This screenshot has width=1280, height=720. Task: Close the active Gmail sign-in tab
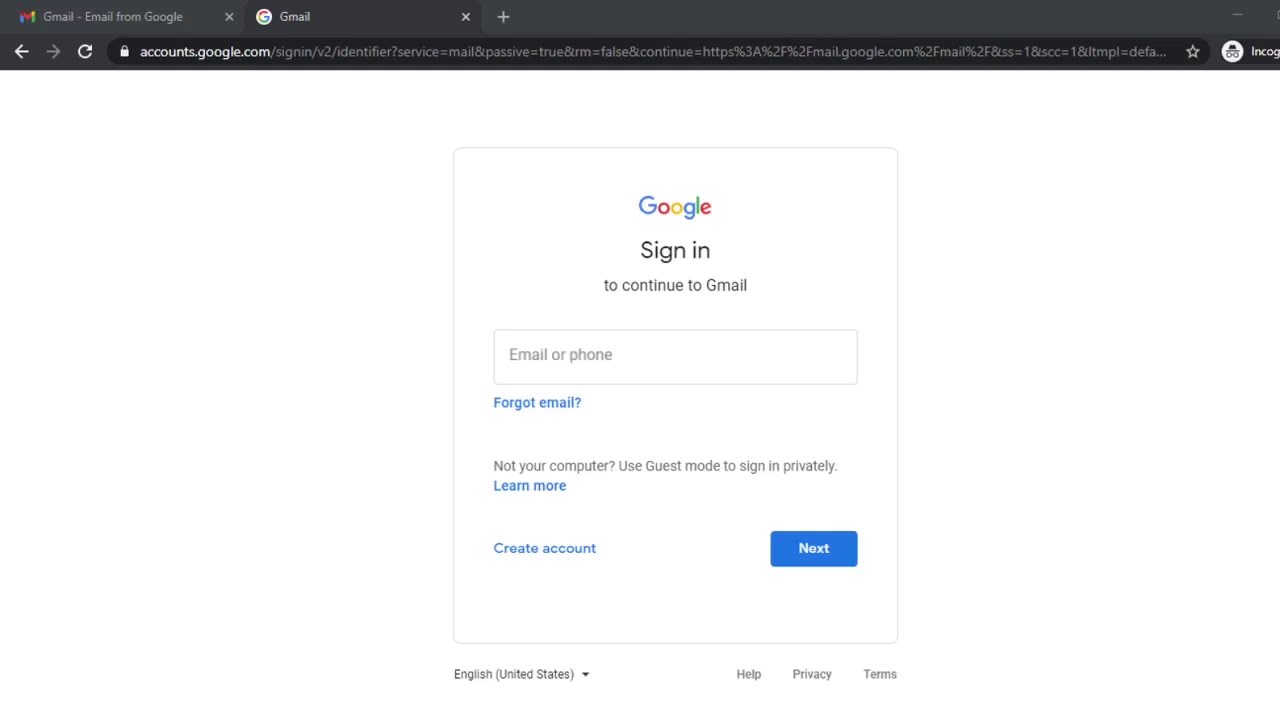[x=465, y=17]
